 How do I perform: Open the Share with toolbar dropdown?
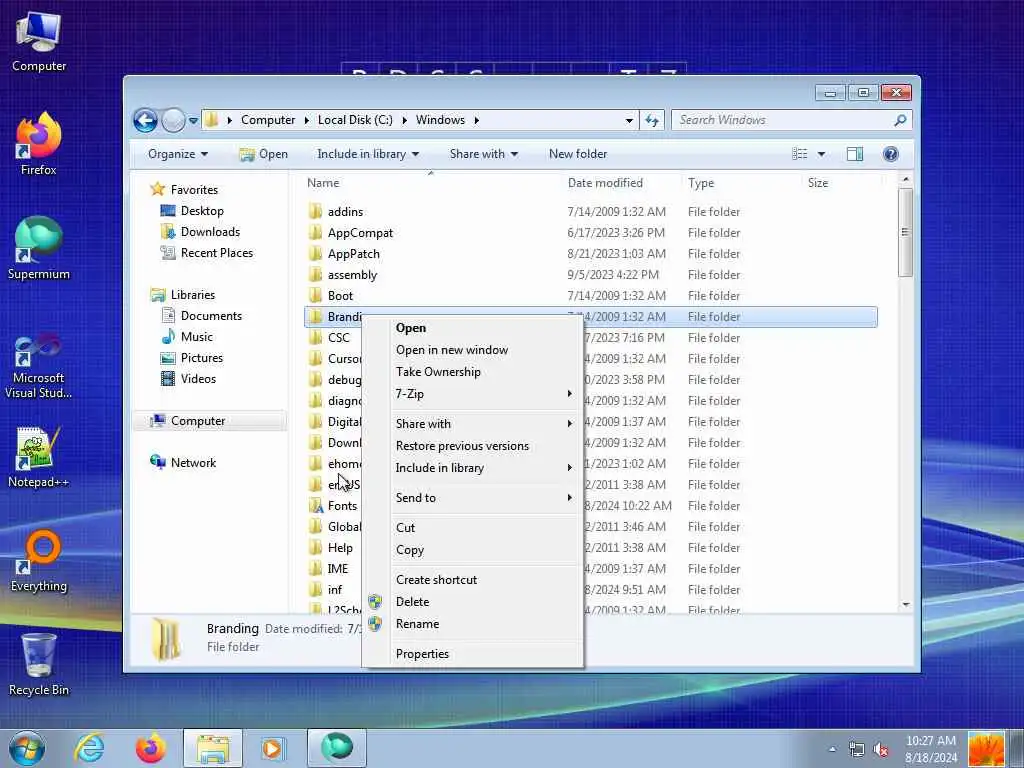coord(483,154)
